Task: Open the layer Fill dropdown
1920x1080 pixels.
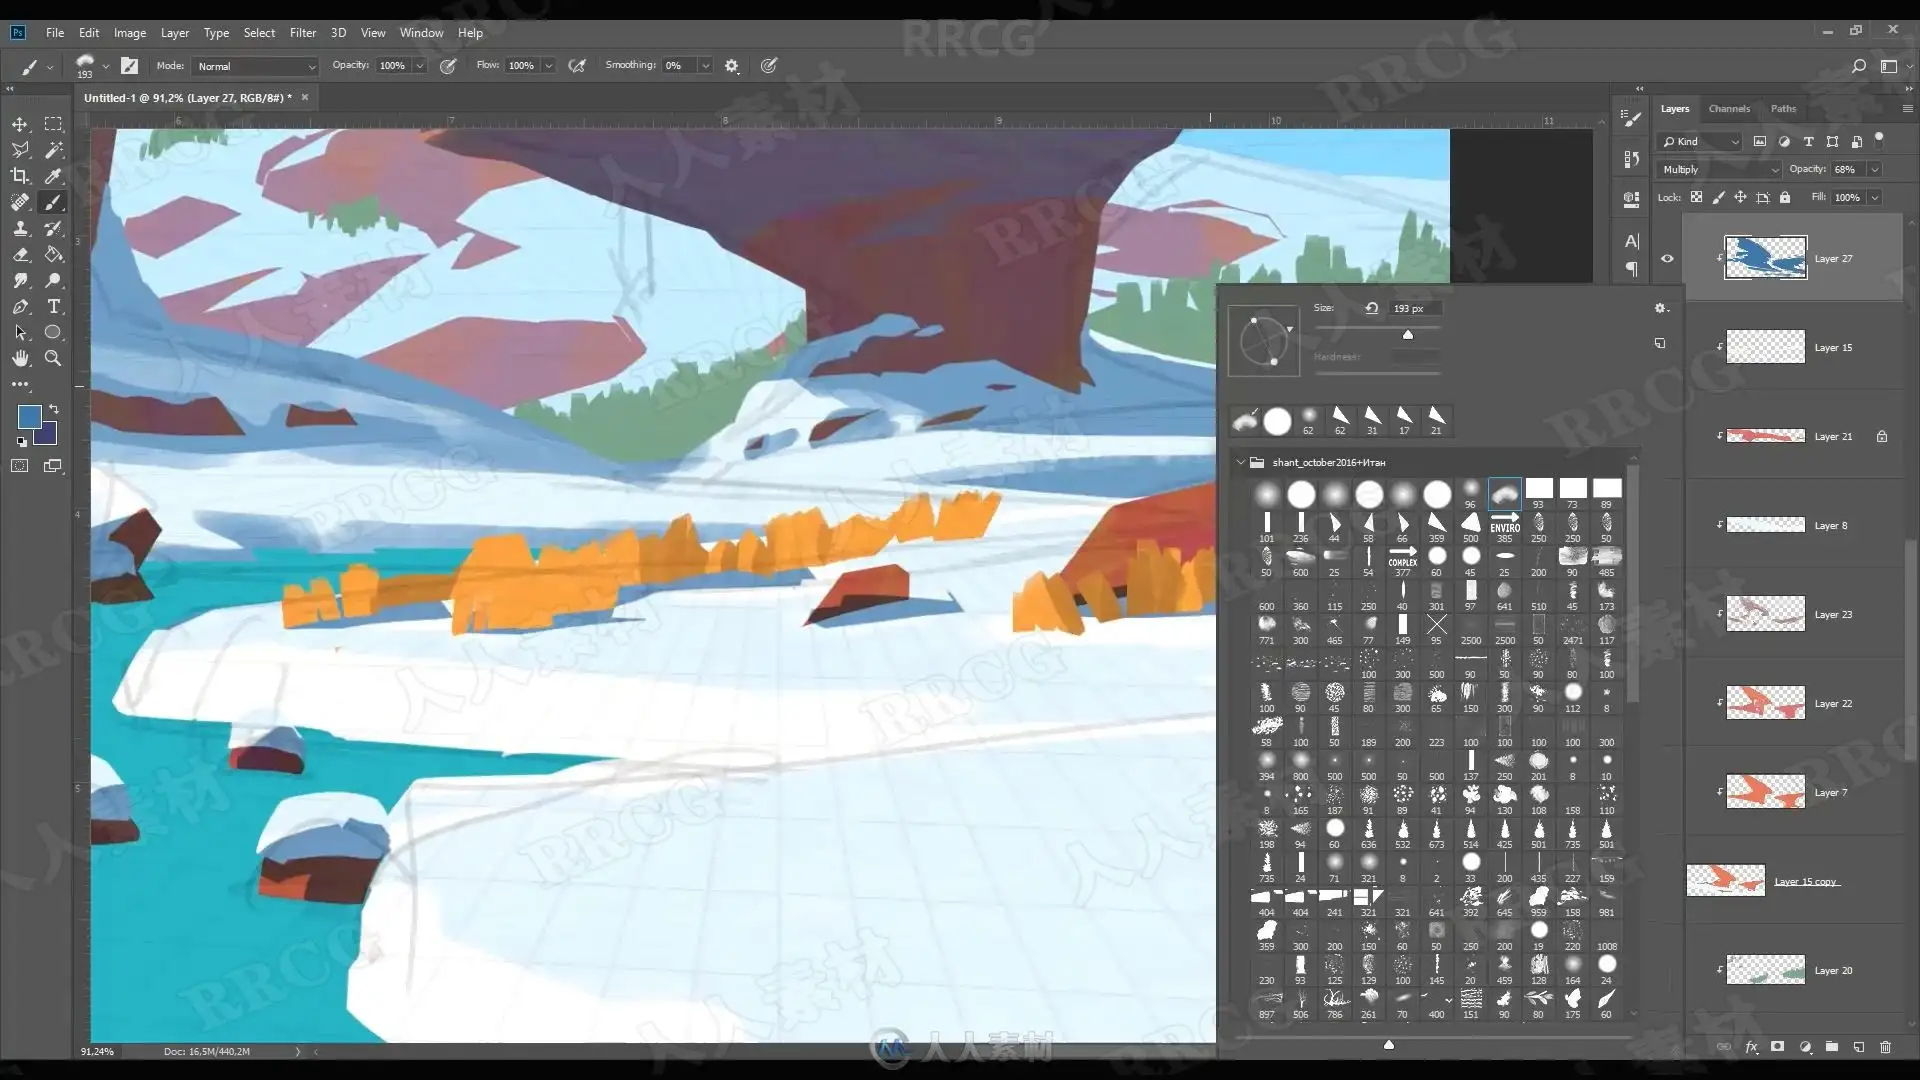Action: pos(1875,197)
